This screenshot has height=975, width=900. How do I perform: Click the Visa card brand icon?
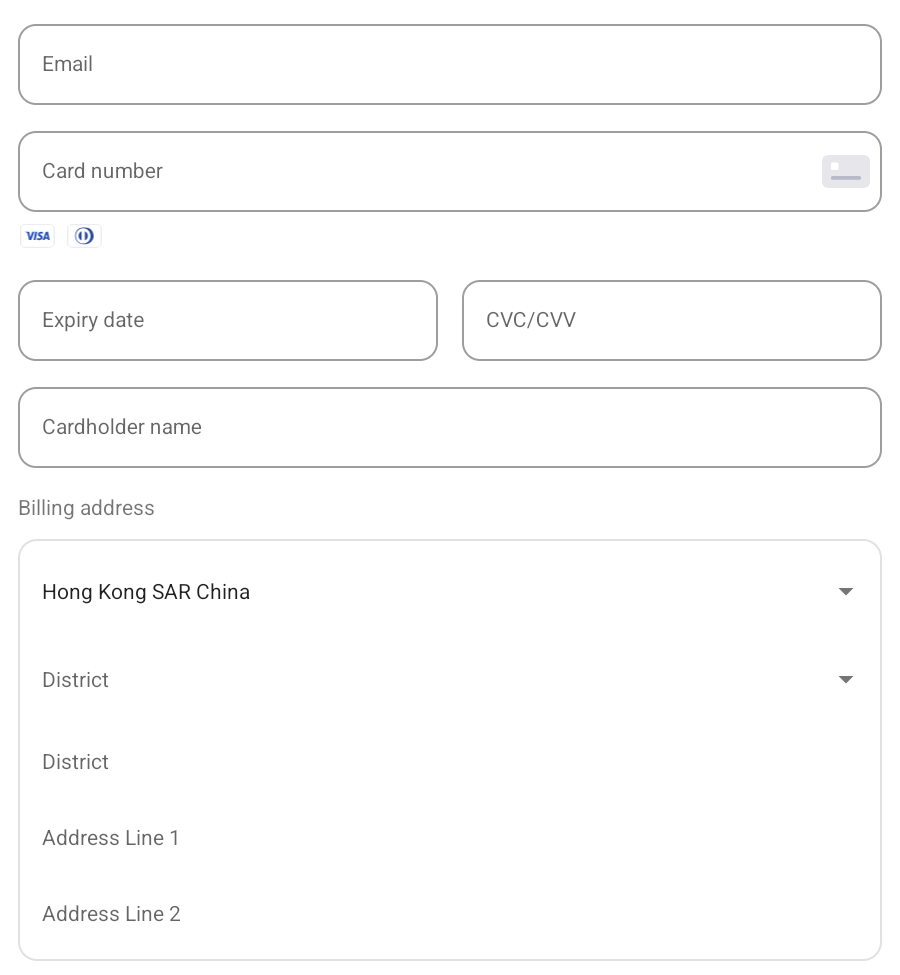[37, 236]
